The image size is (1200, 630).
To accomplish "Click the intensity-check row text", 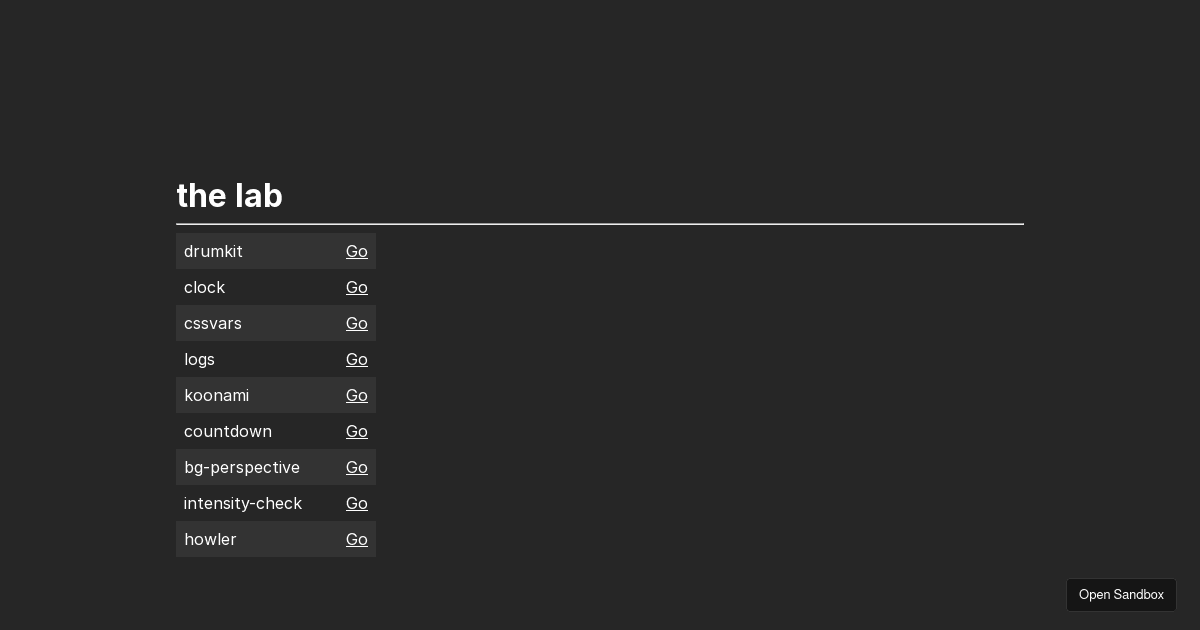I will [x=243, y=503].
